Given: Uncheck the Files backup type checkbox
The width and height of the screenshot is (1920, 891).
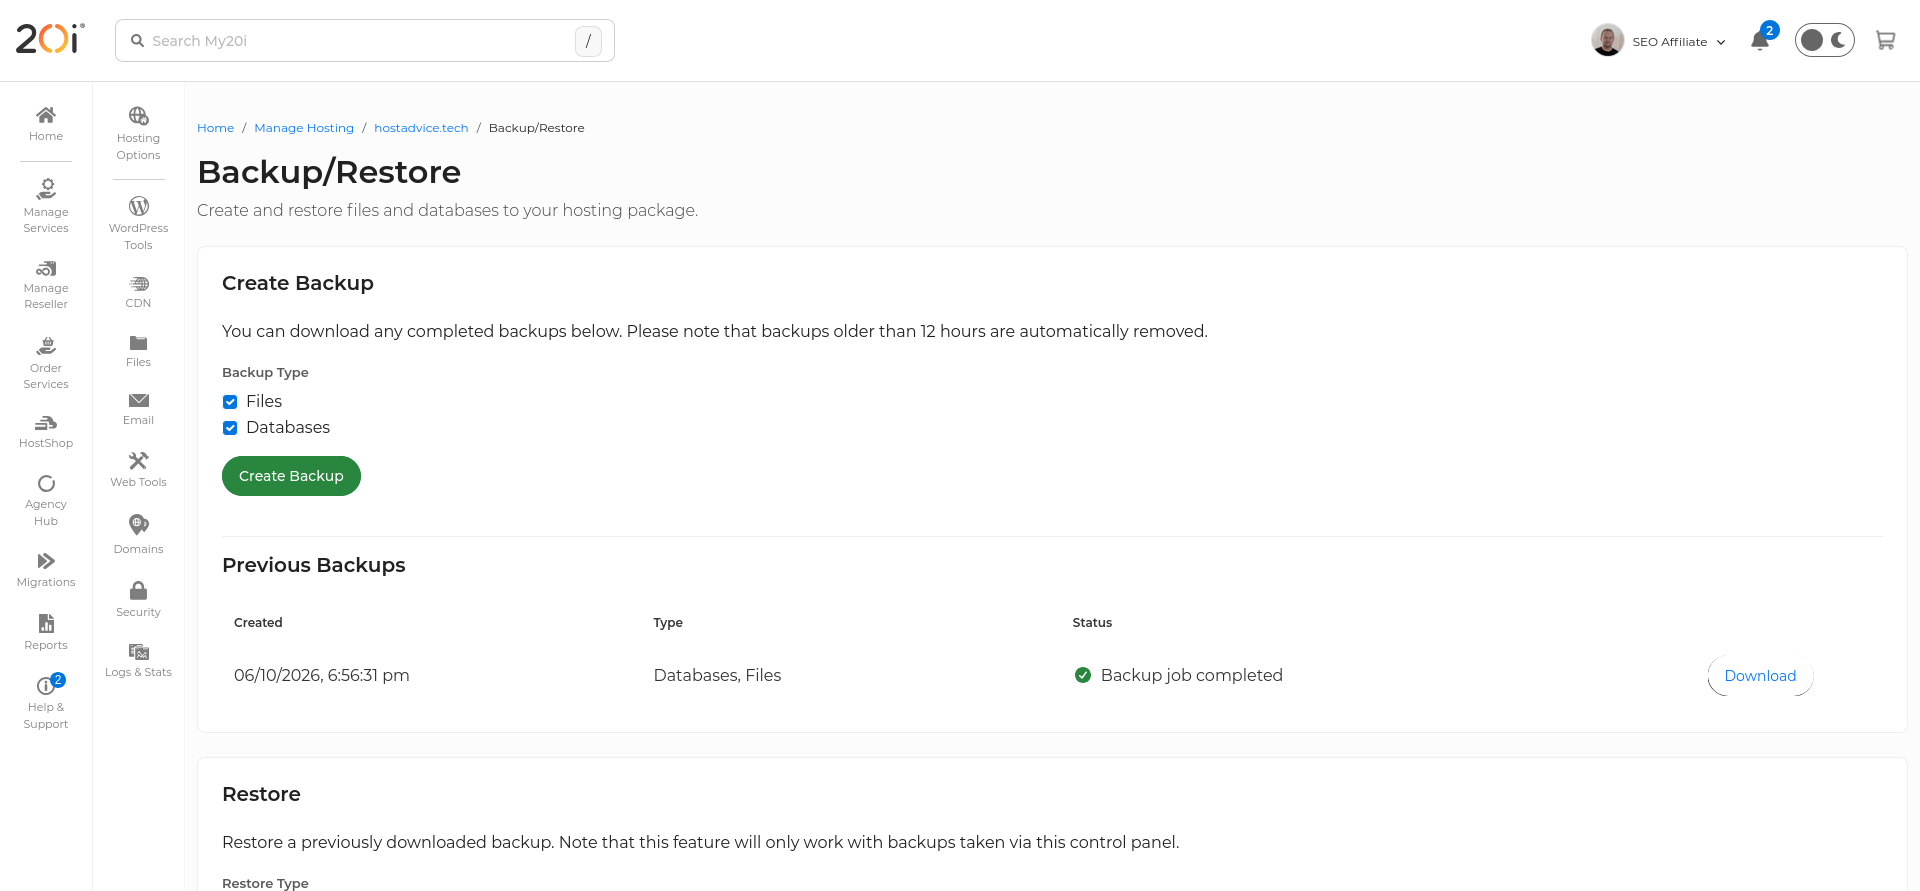Looking at the screenshot, I should click(230, 402).
